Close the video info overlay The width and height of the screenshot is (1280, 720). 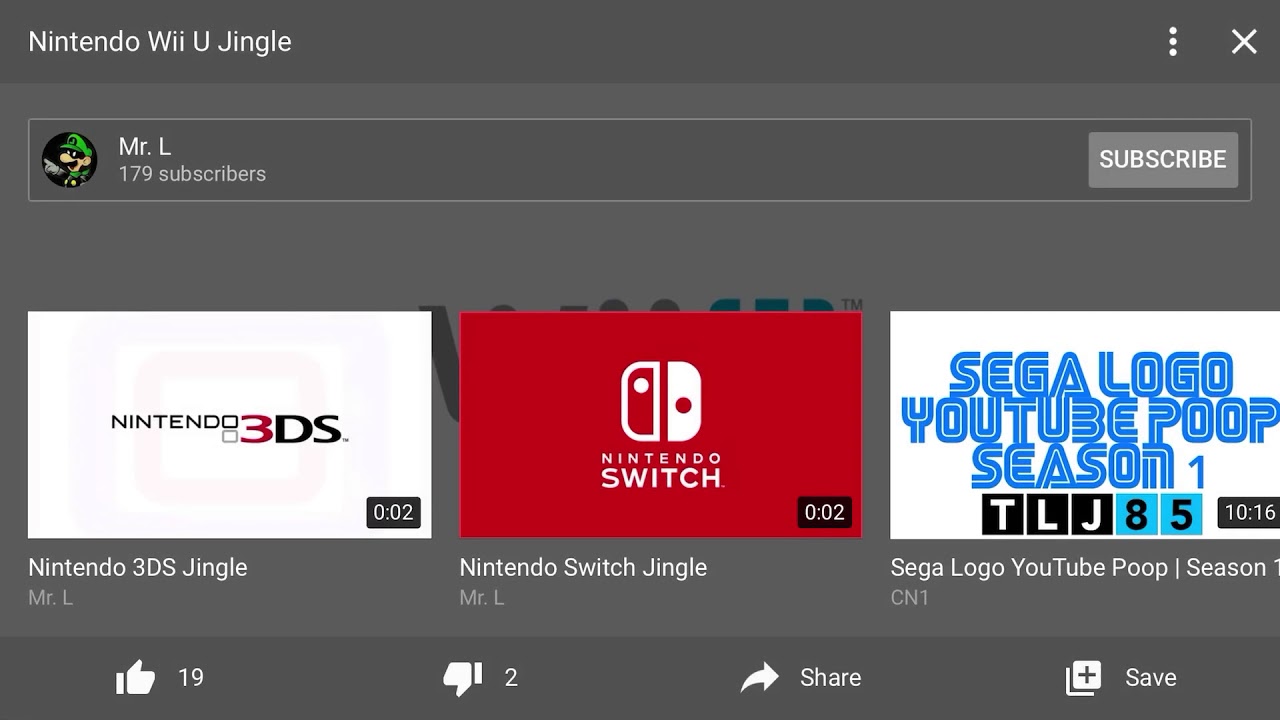pyautogui.click(x=1244, y=41)
